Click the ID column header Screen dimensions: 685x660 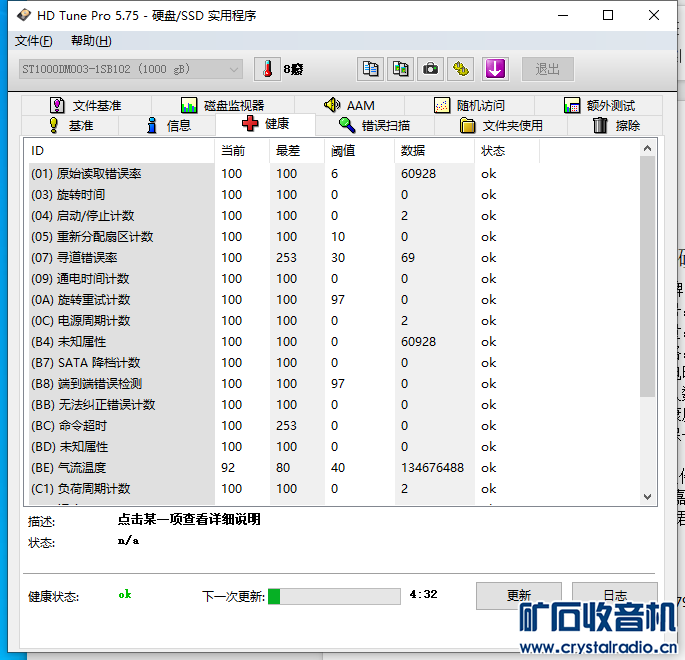[x=119, y=151]
